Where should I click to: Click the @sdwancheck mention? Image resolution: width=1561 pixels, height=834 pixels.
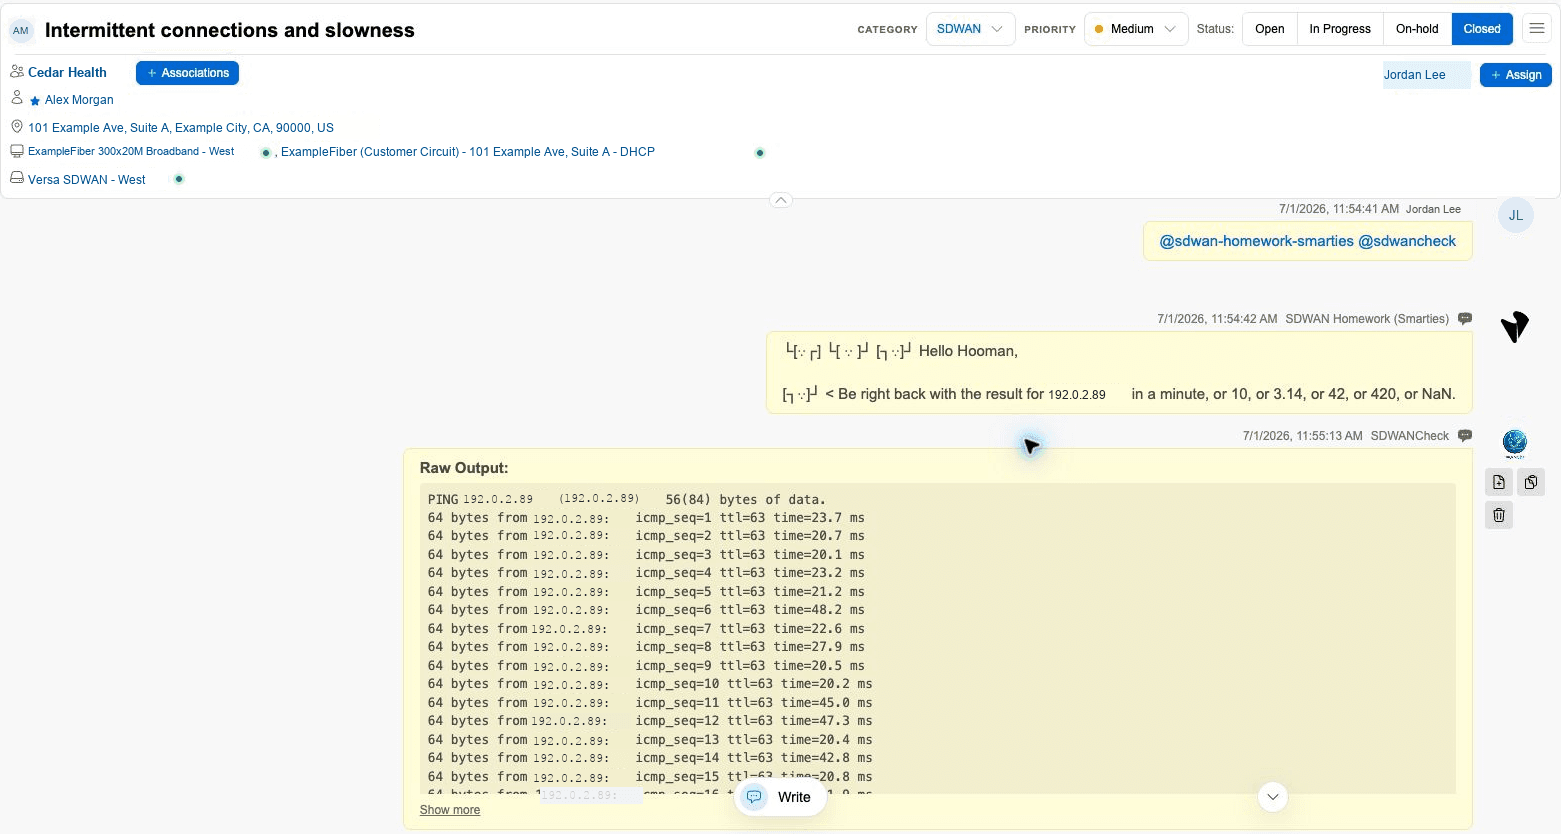pyautogui.click(x=1407, y=241)
